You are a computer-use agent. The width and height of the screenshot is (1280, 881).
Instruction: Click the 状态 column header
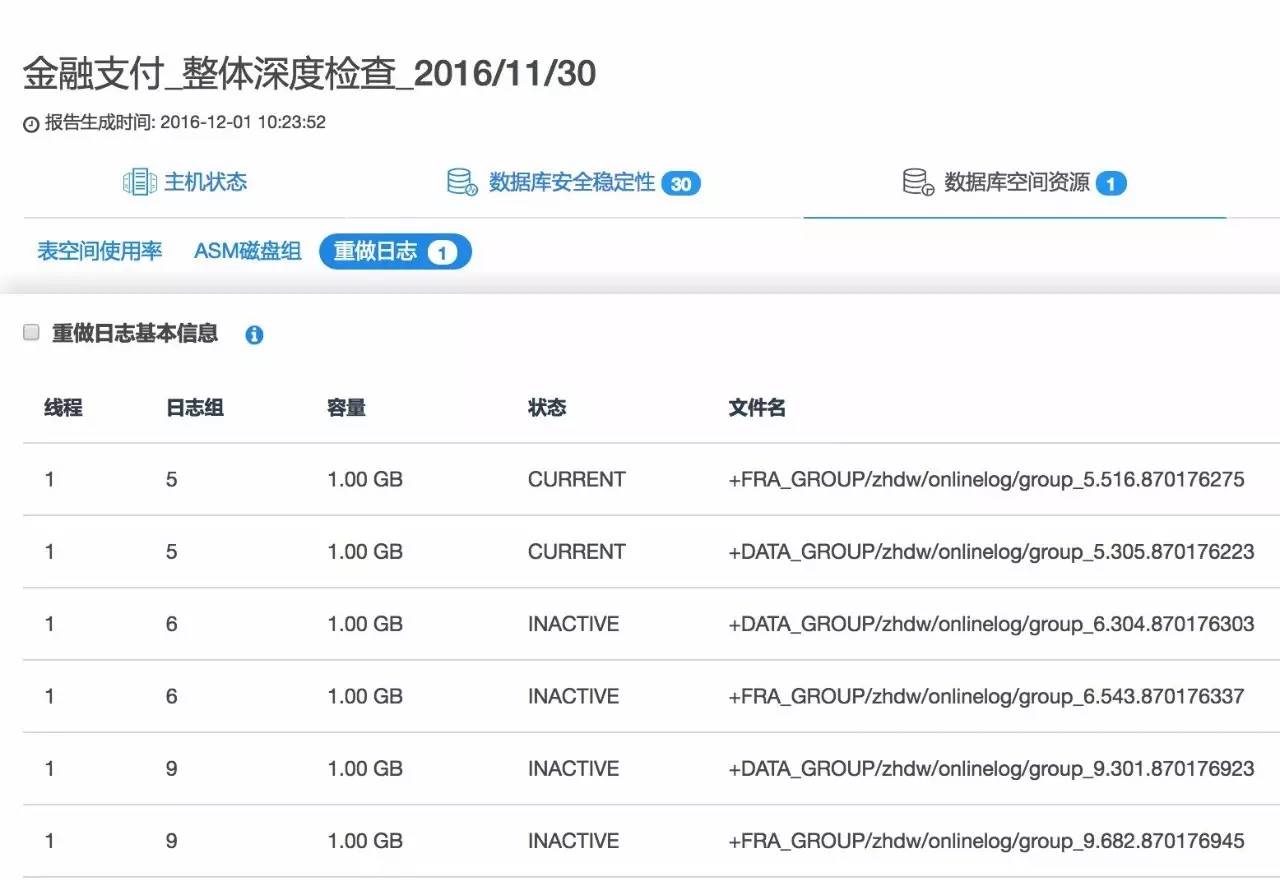click(x=547, y=407)
